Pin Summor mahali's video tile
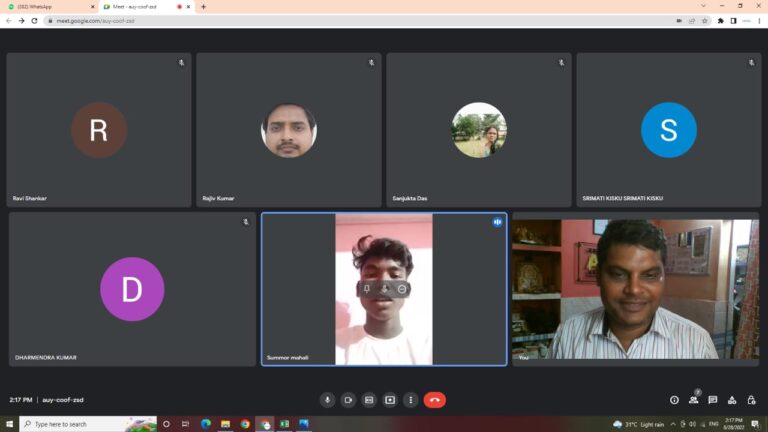 pyautogui.click(x=367, y=289)
